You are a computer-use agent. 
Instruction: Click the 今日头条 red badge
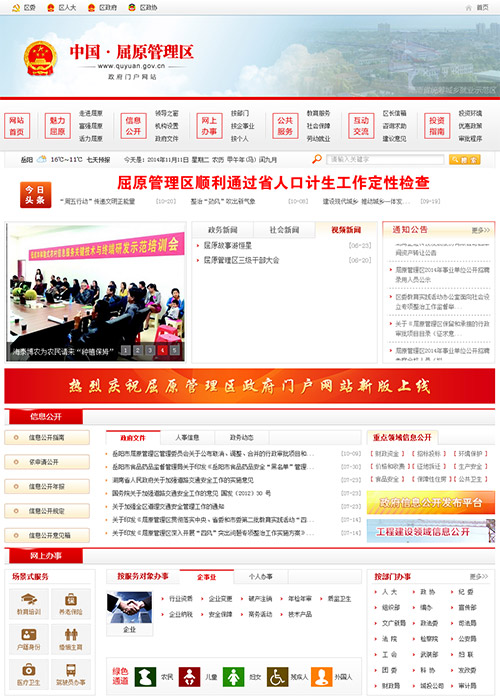pyautogui.click(x=35, y=195)
